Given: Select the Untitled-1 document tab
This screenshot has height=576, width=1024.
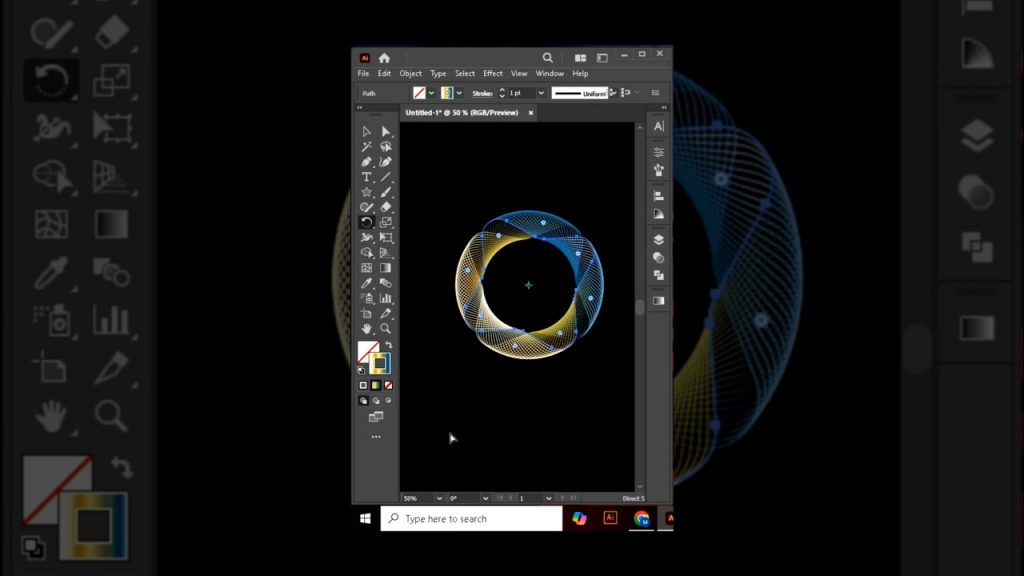Looking at the screenshot, I should pyautogui.click(x=463, y=112).
